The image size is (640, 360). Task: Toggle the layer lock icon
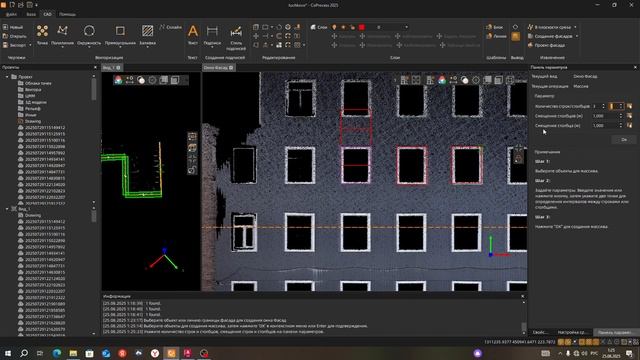(x=352, y=27)
